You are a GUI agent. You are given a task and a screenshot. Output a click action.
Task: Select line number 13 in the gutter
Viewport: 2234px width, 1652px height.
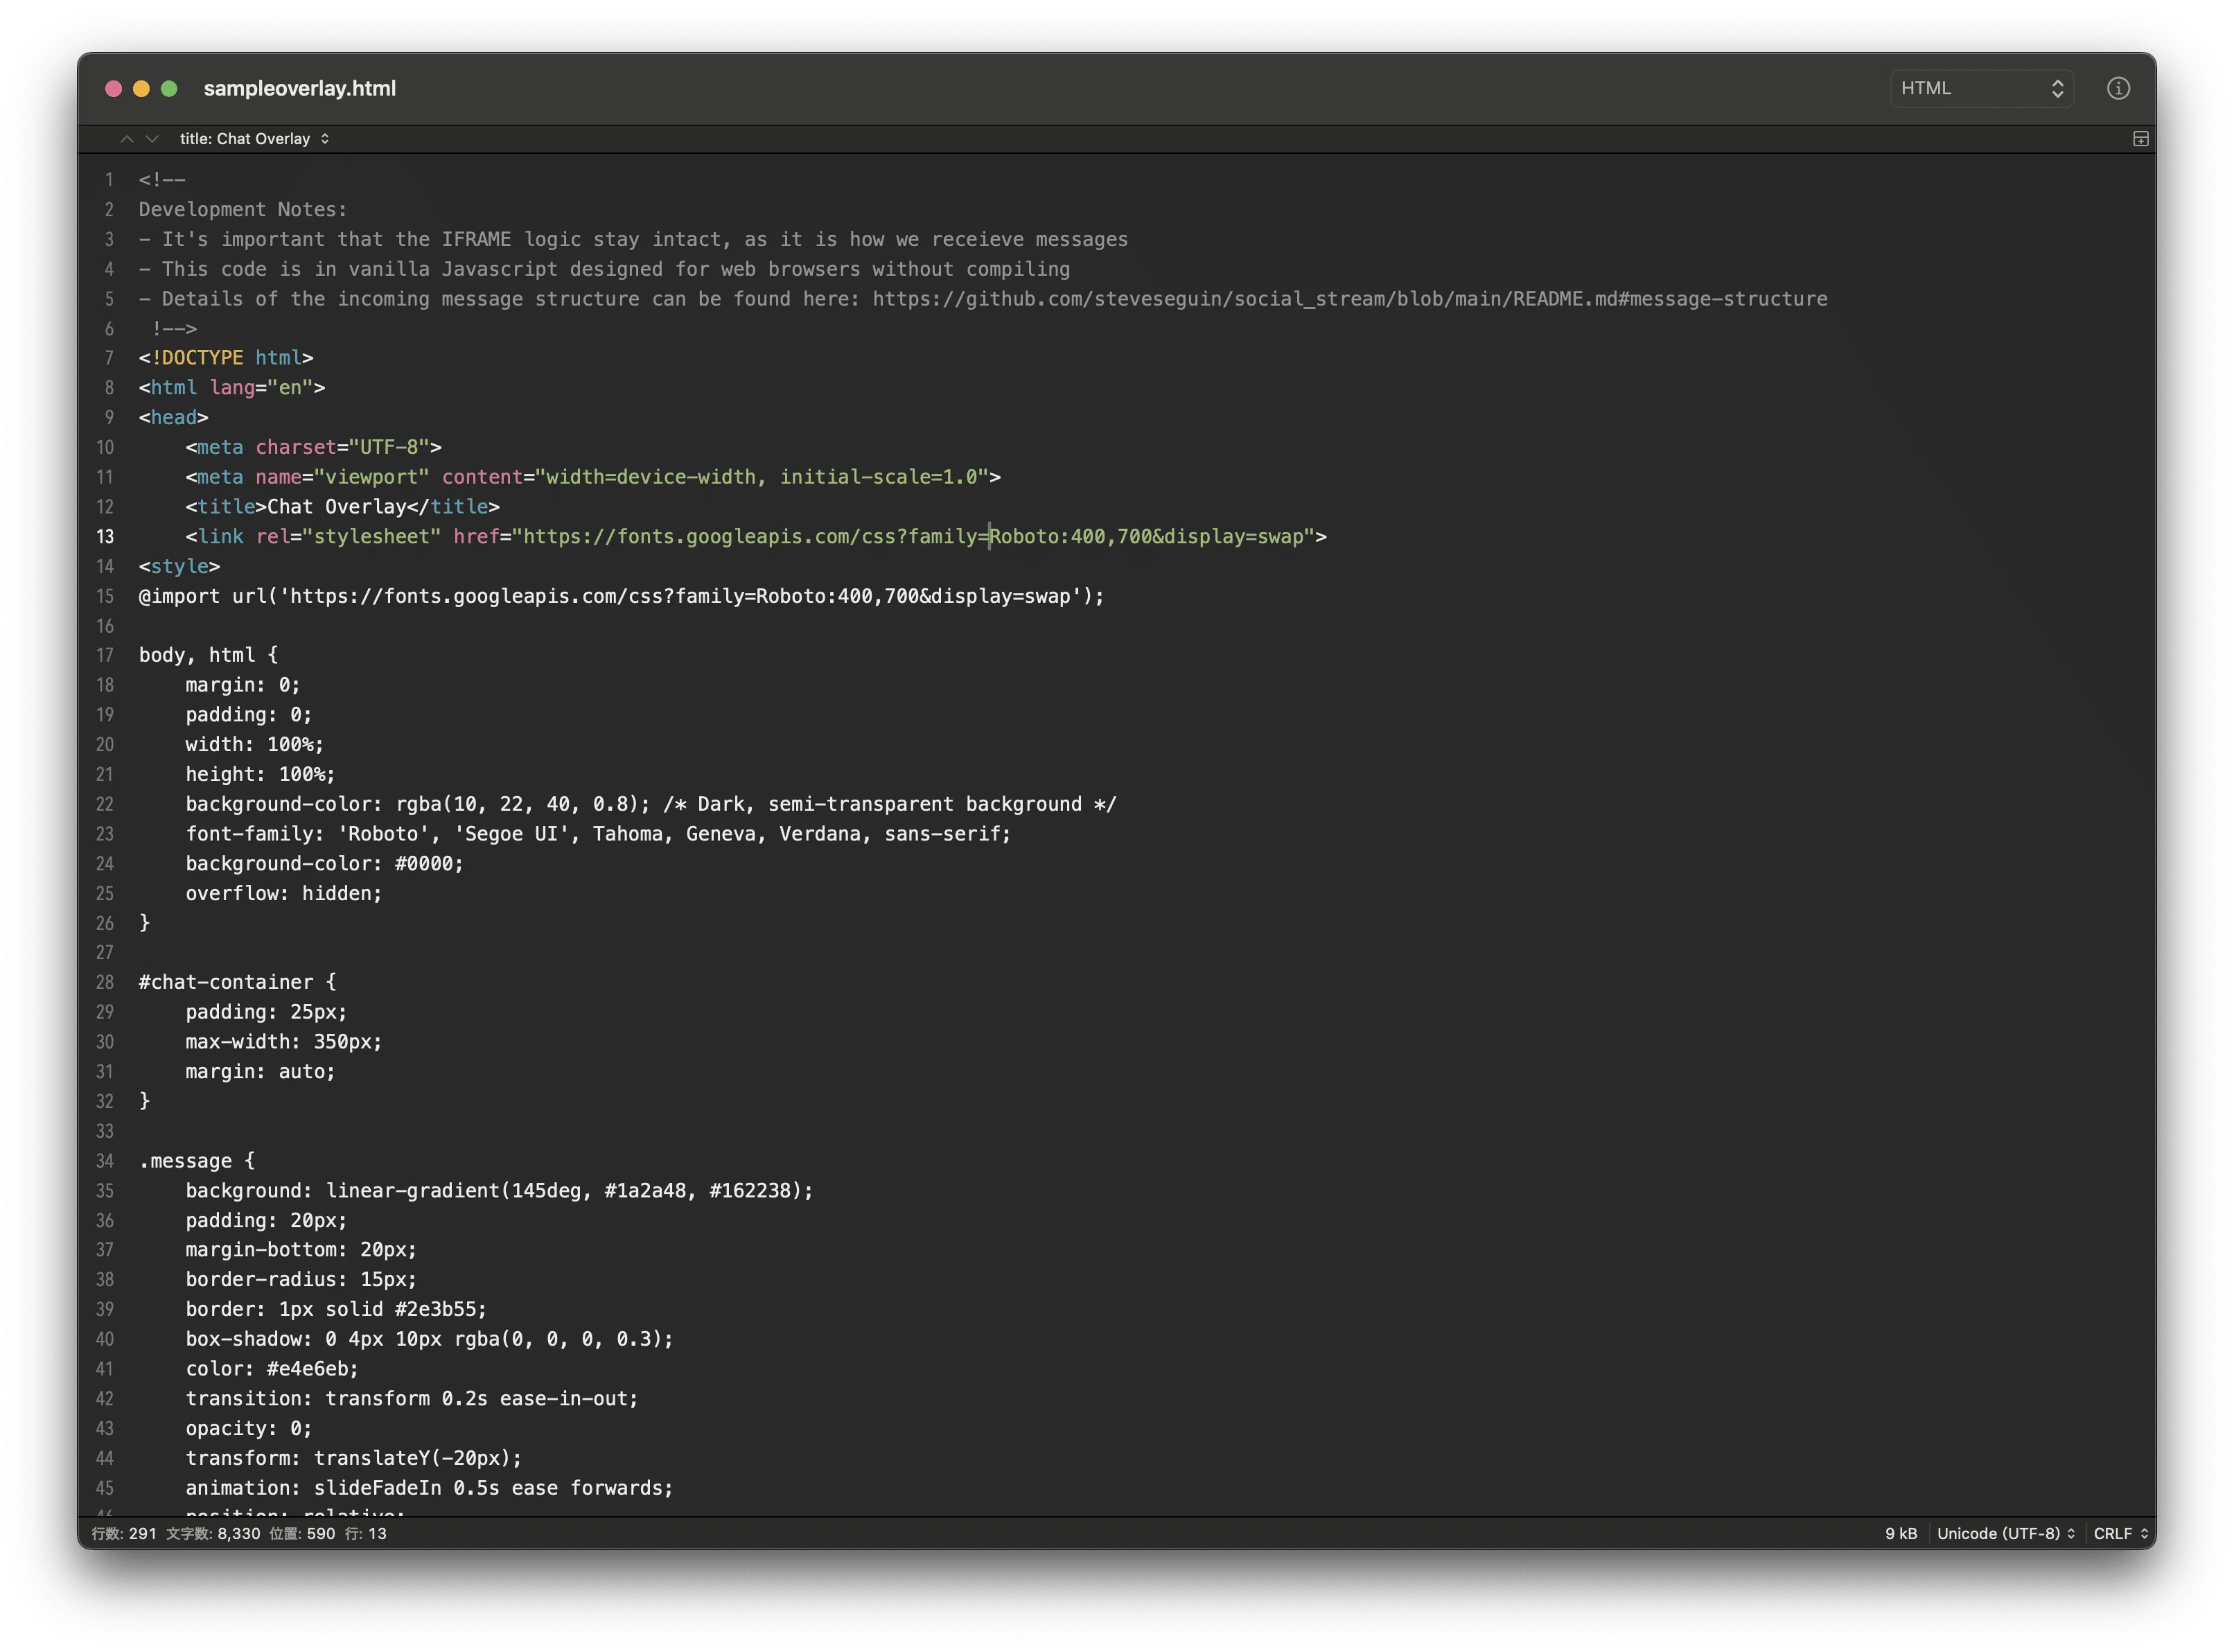(x=105, y=537)
